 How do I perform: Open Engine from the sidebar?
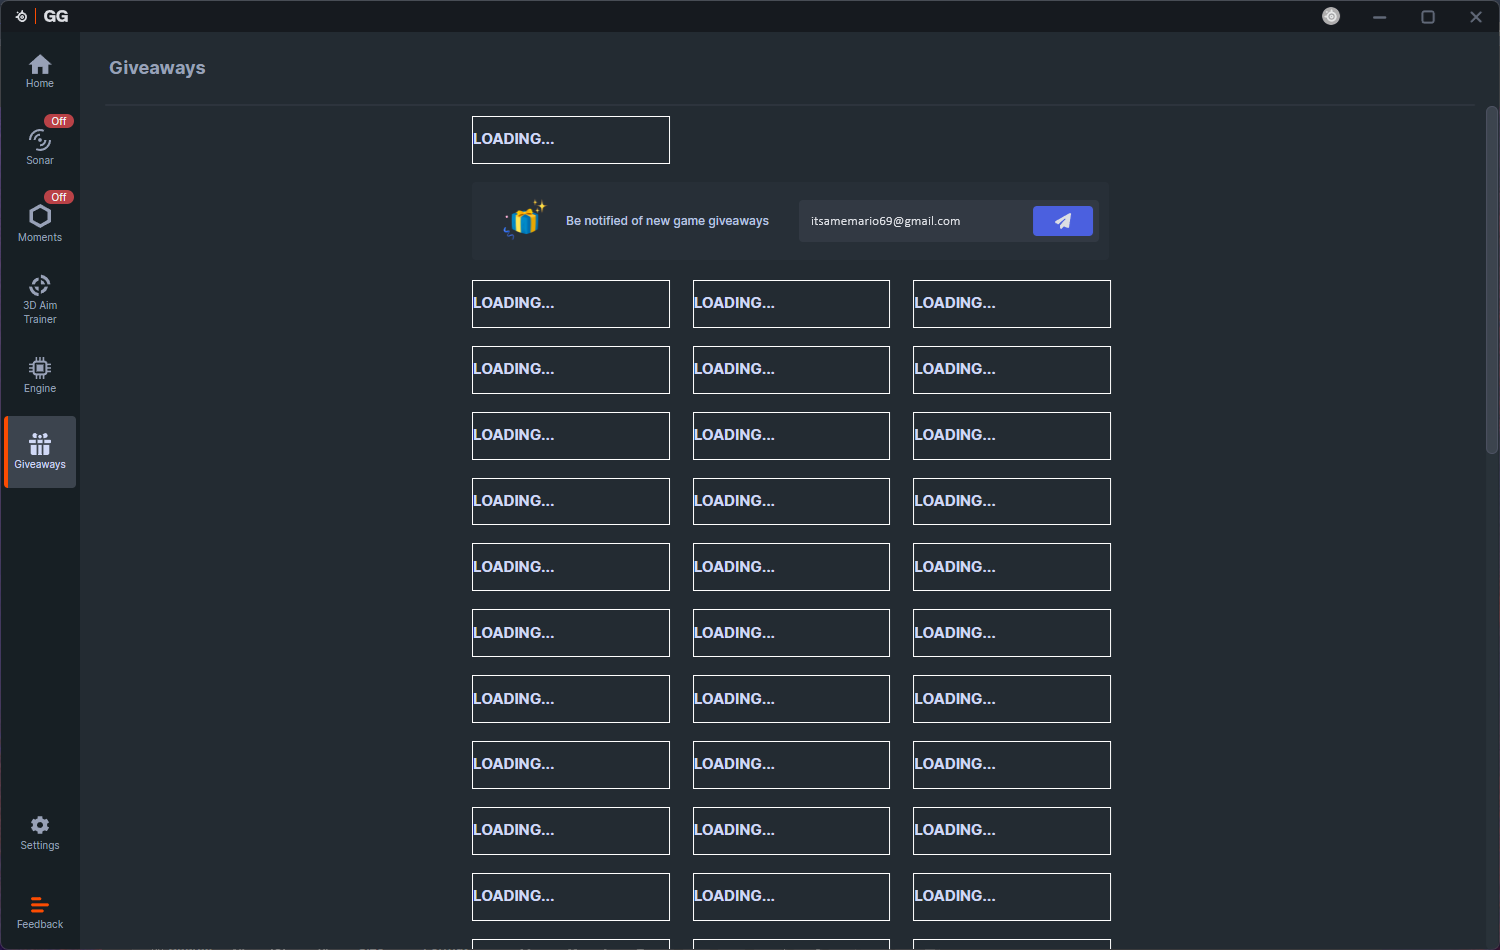click(x=39, y=368)
